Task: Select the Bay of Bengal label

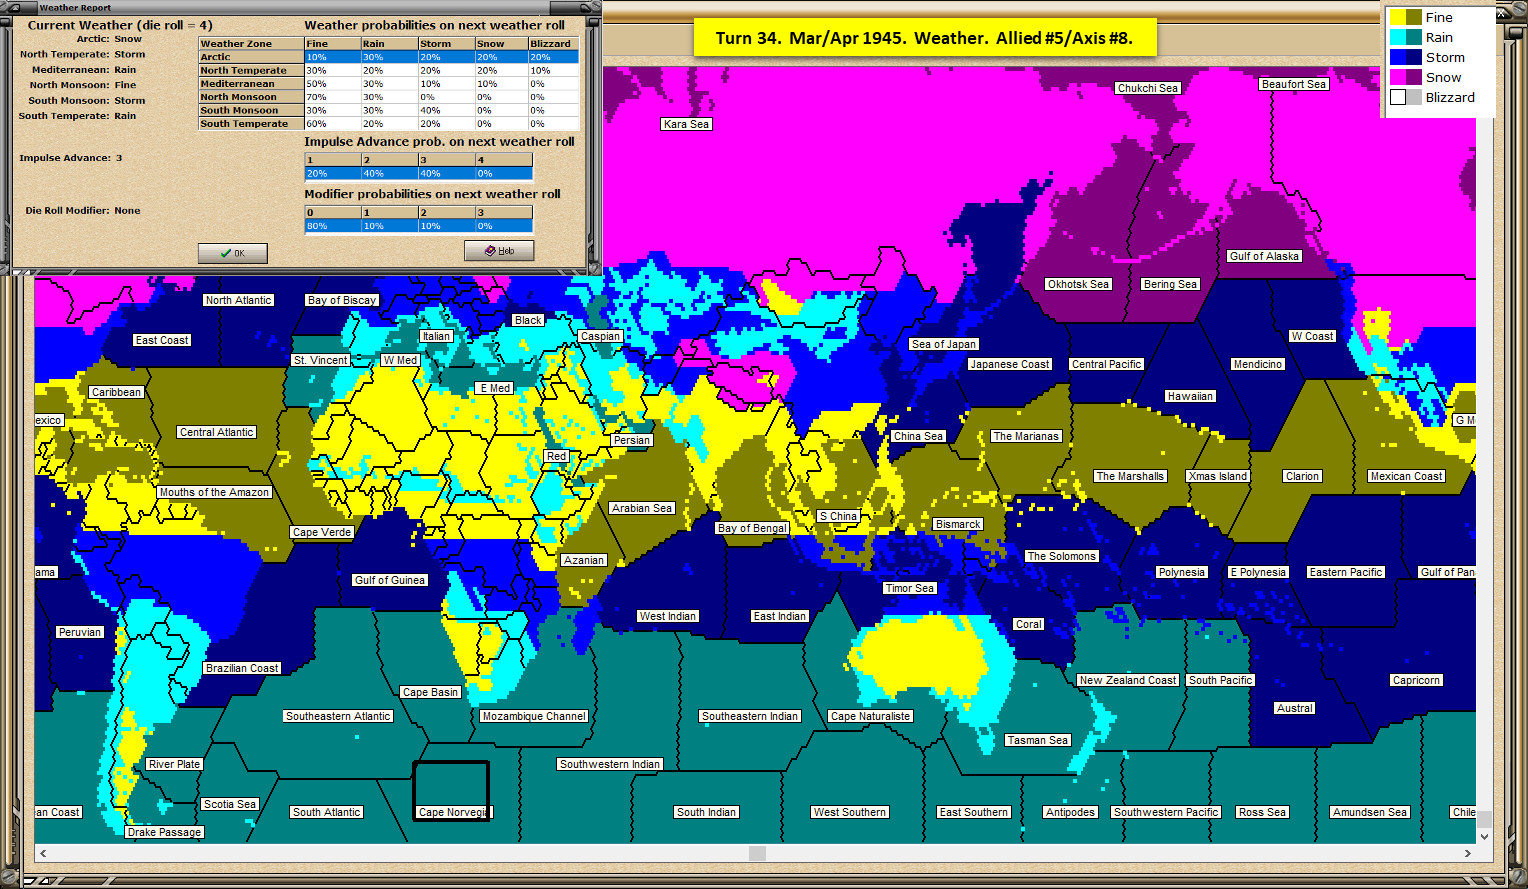Action: tap(753, 528)
